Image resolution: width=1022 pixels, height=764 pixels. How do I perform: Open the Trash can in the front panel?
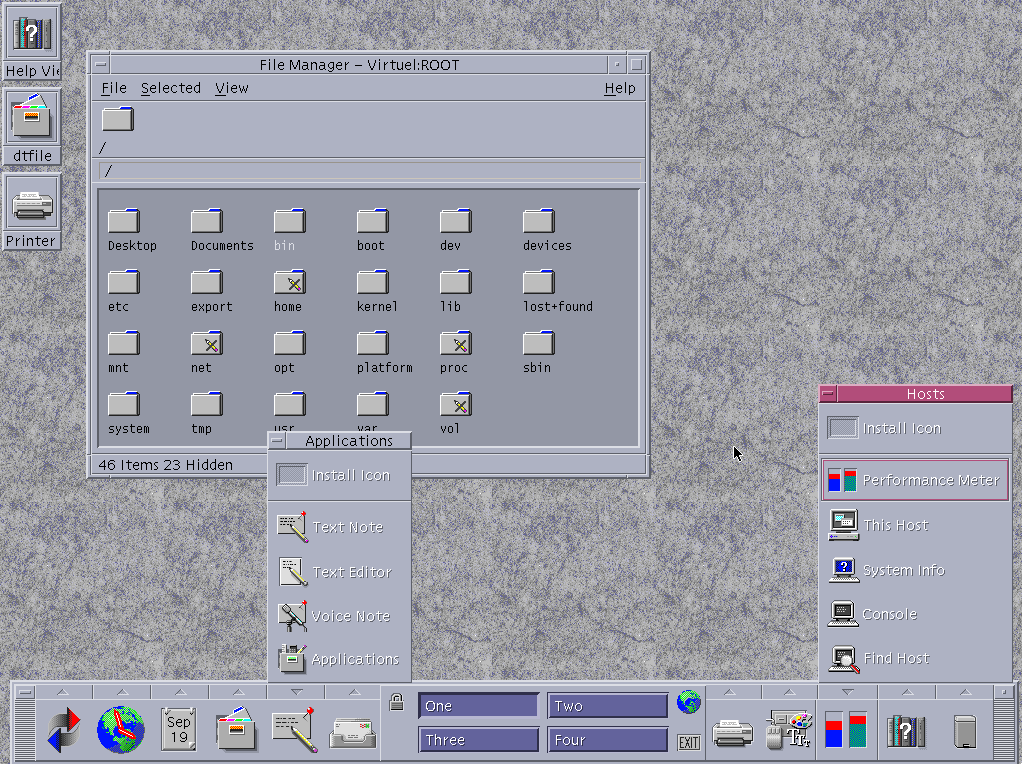(965, 731)
